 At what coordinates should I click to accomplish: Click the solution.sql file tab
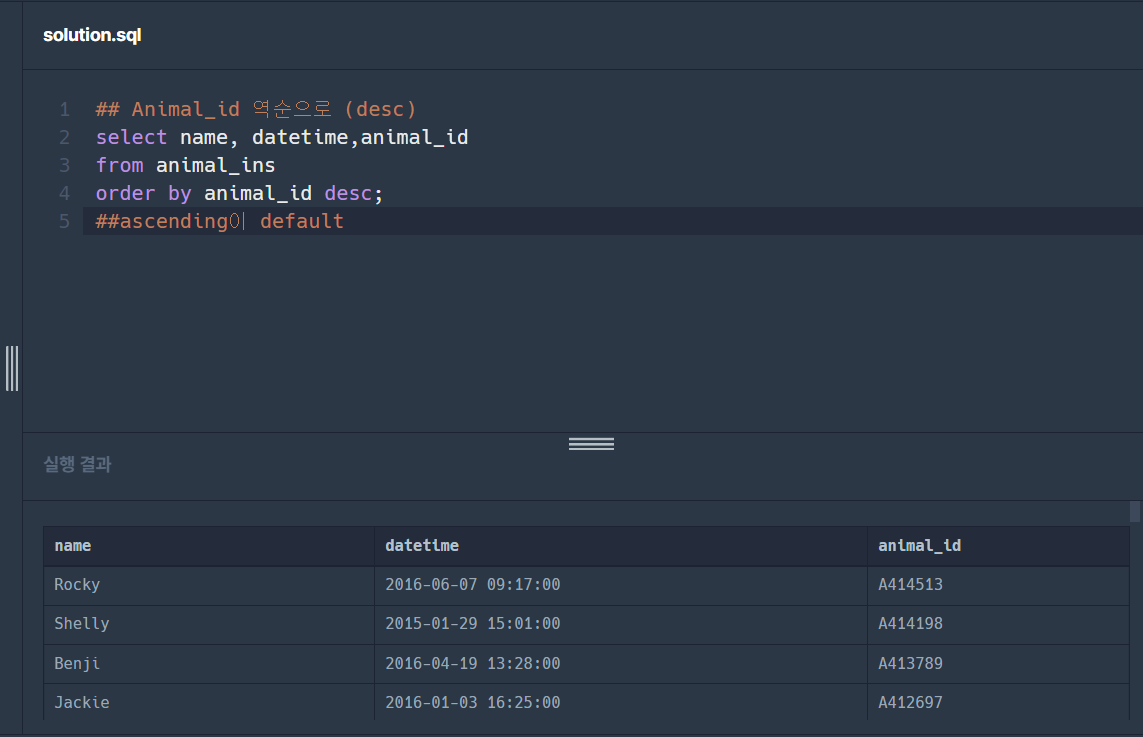pos(92,35)
